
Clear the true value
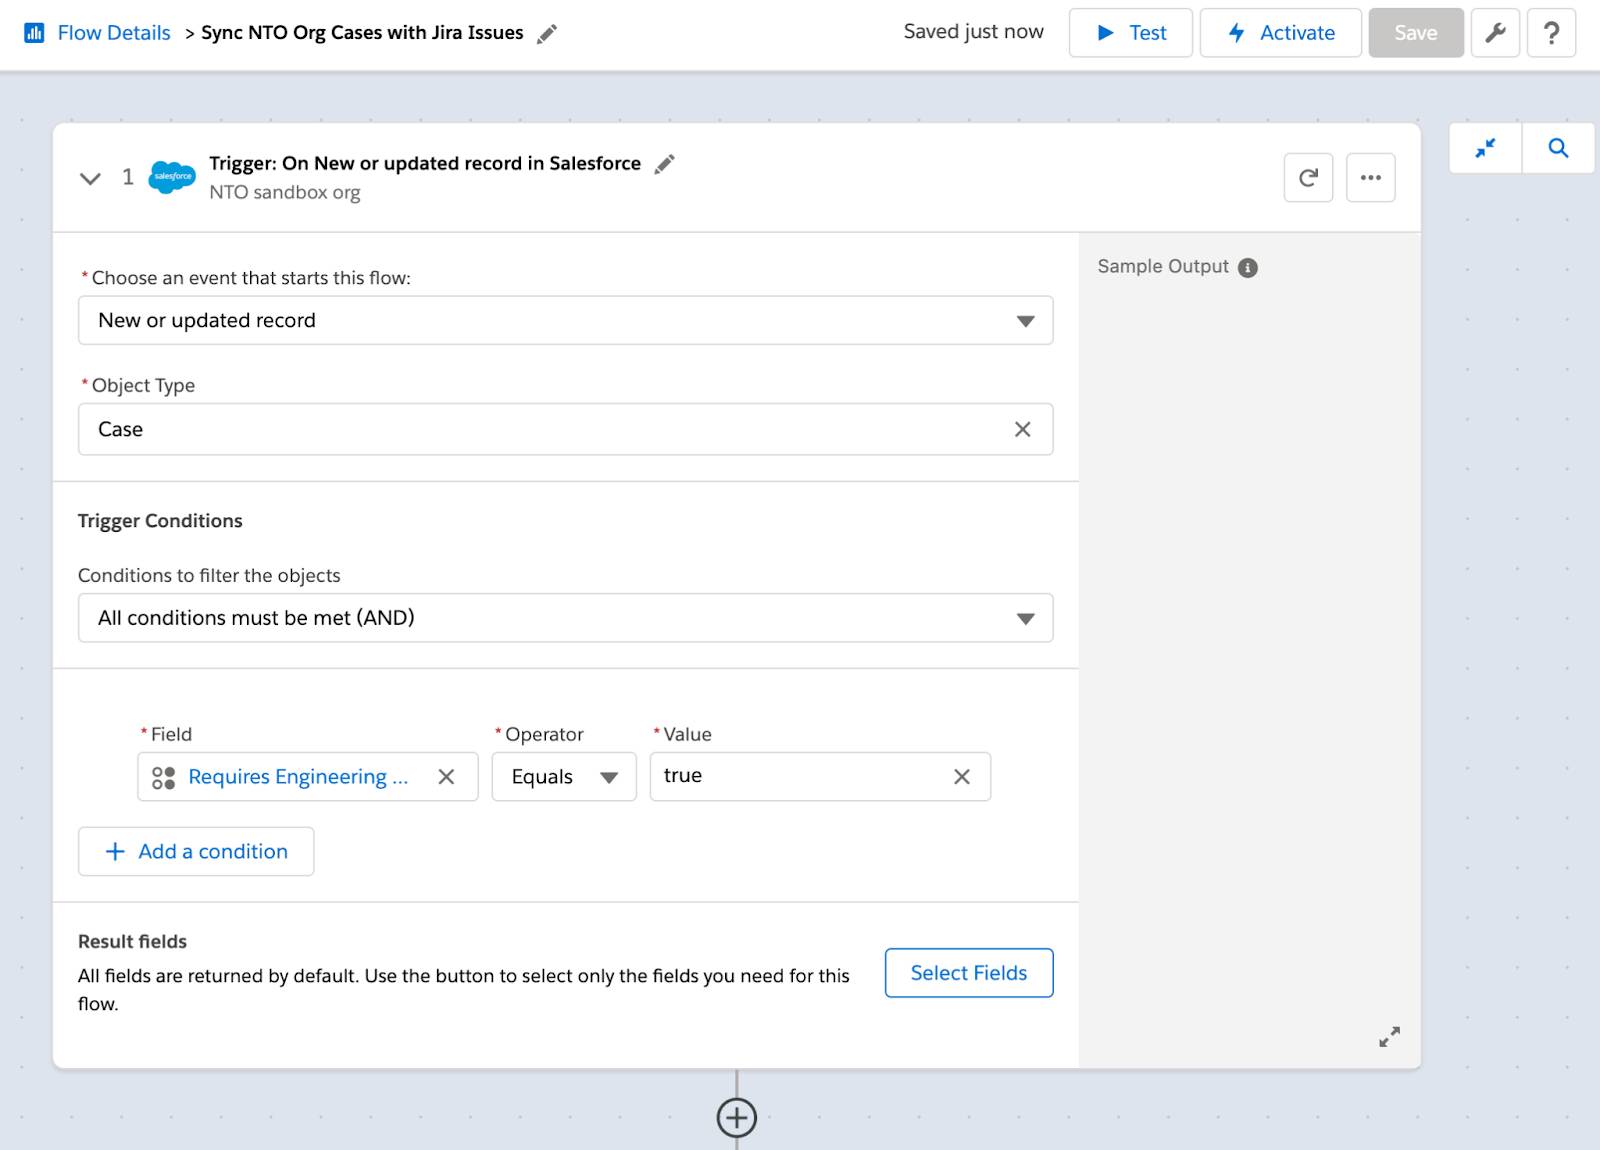point(962,777)
